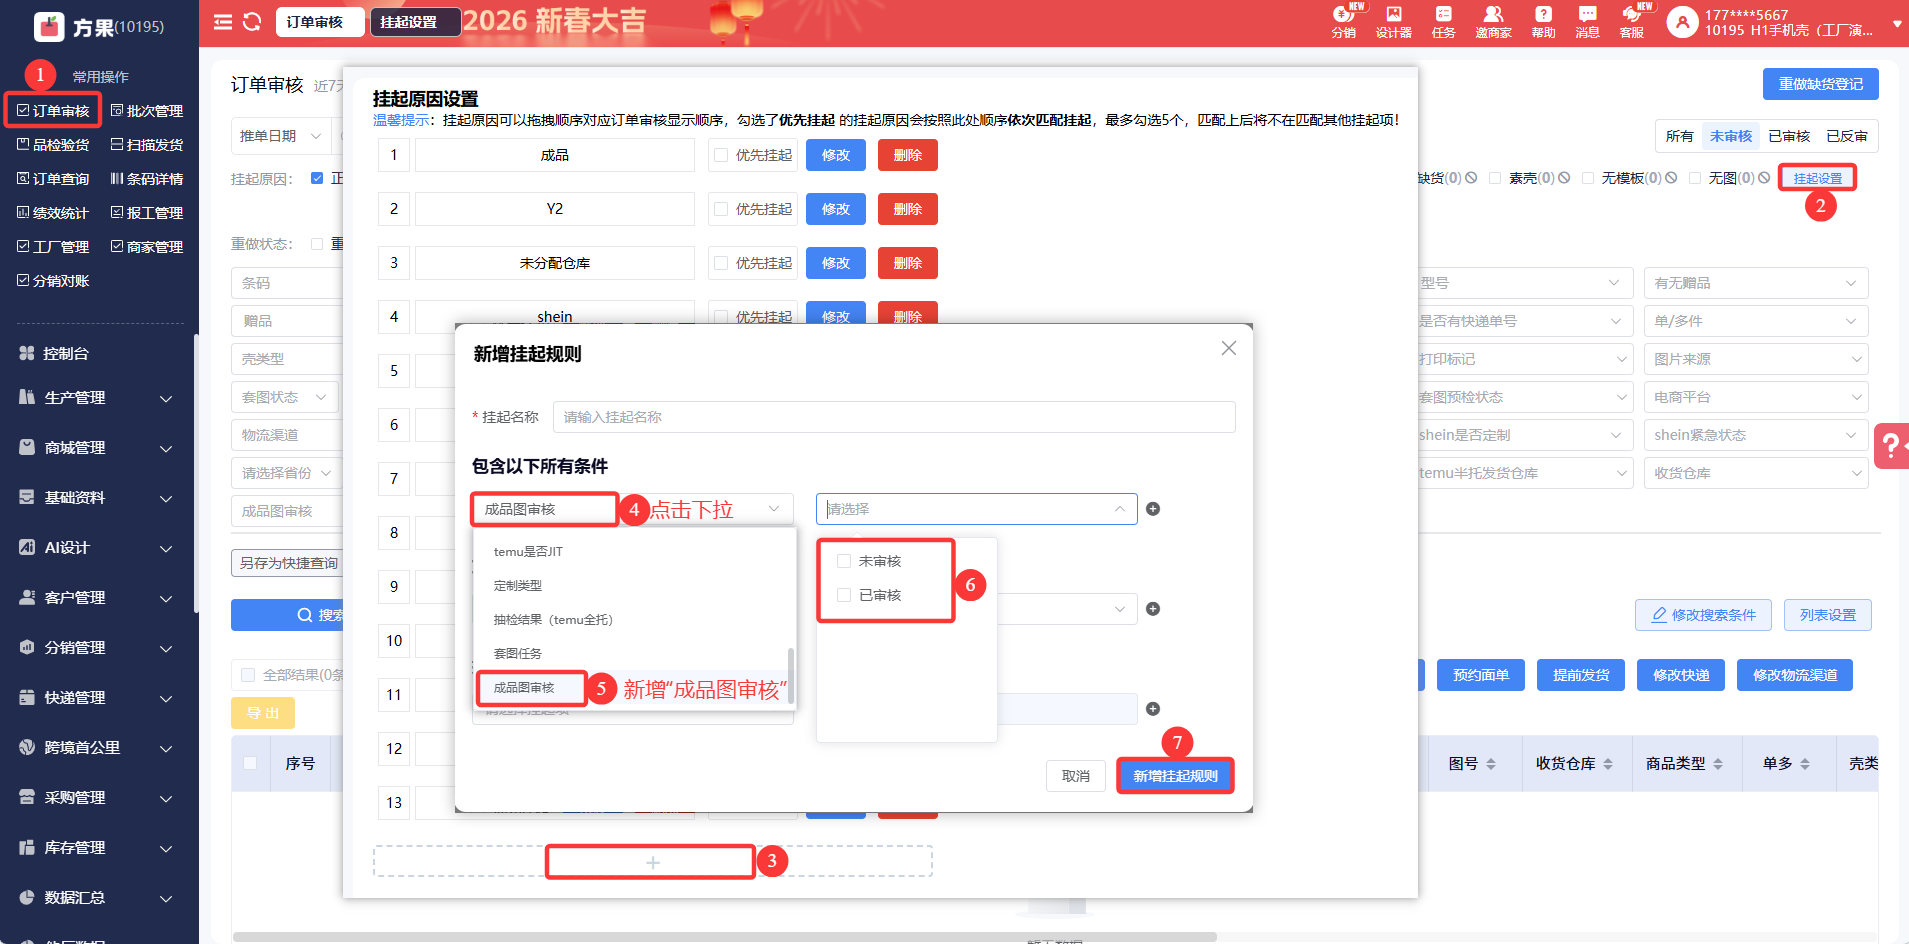This screenshot has width=1909, height=944.
Task: Open the 任务 tasks icon
Action: tap(1443, 21)
